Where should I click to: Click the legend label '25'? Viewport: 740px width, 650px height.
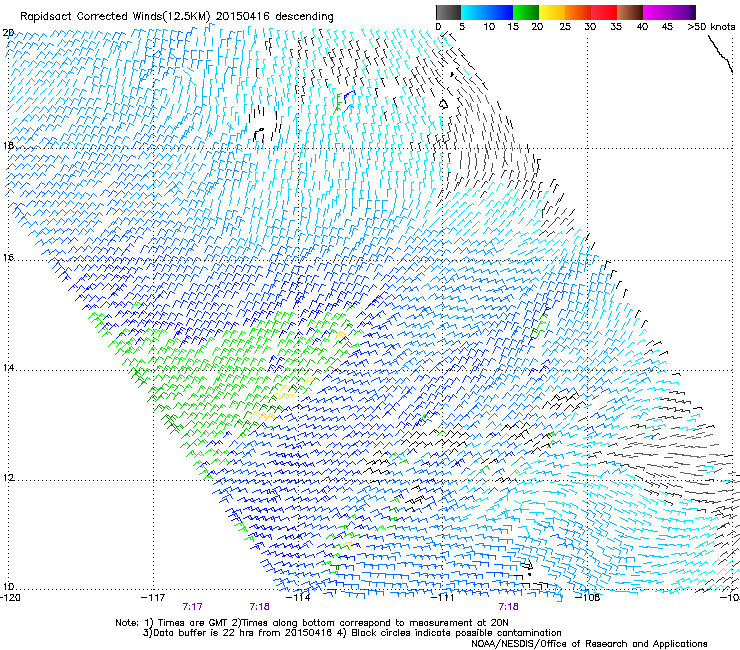point(565,27)
